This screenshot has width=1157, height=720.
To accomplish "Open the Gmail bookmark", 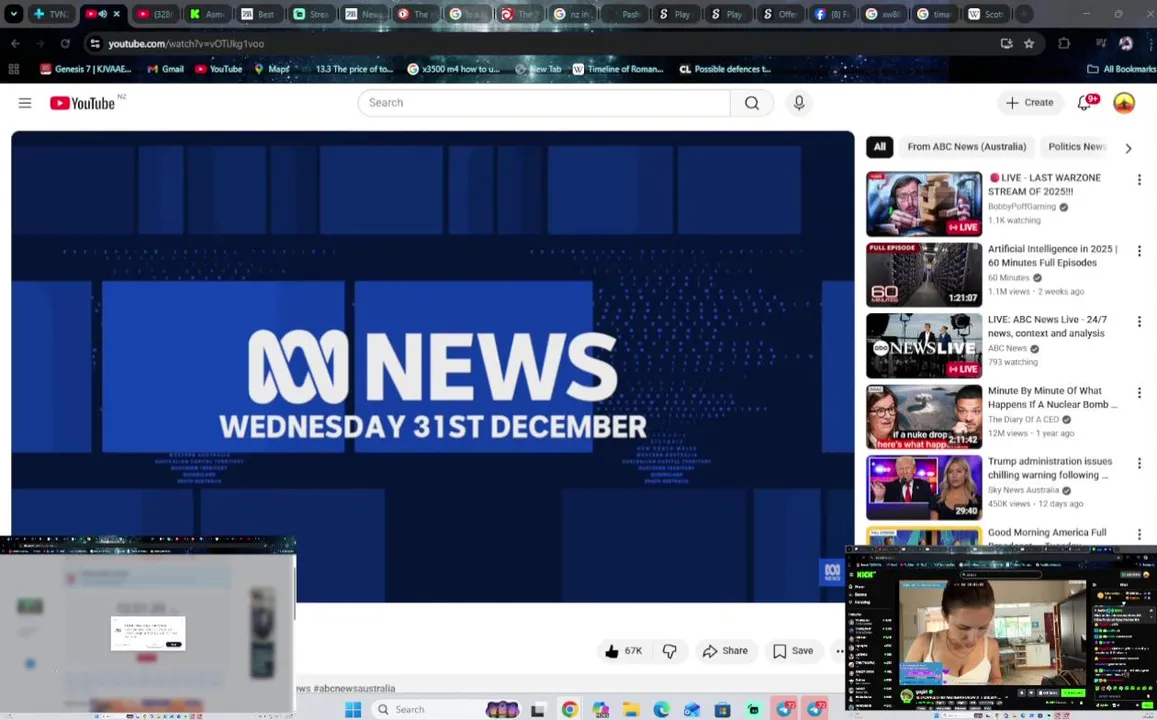I will click(165, 69).
